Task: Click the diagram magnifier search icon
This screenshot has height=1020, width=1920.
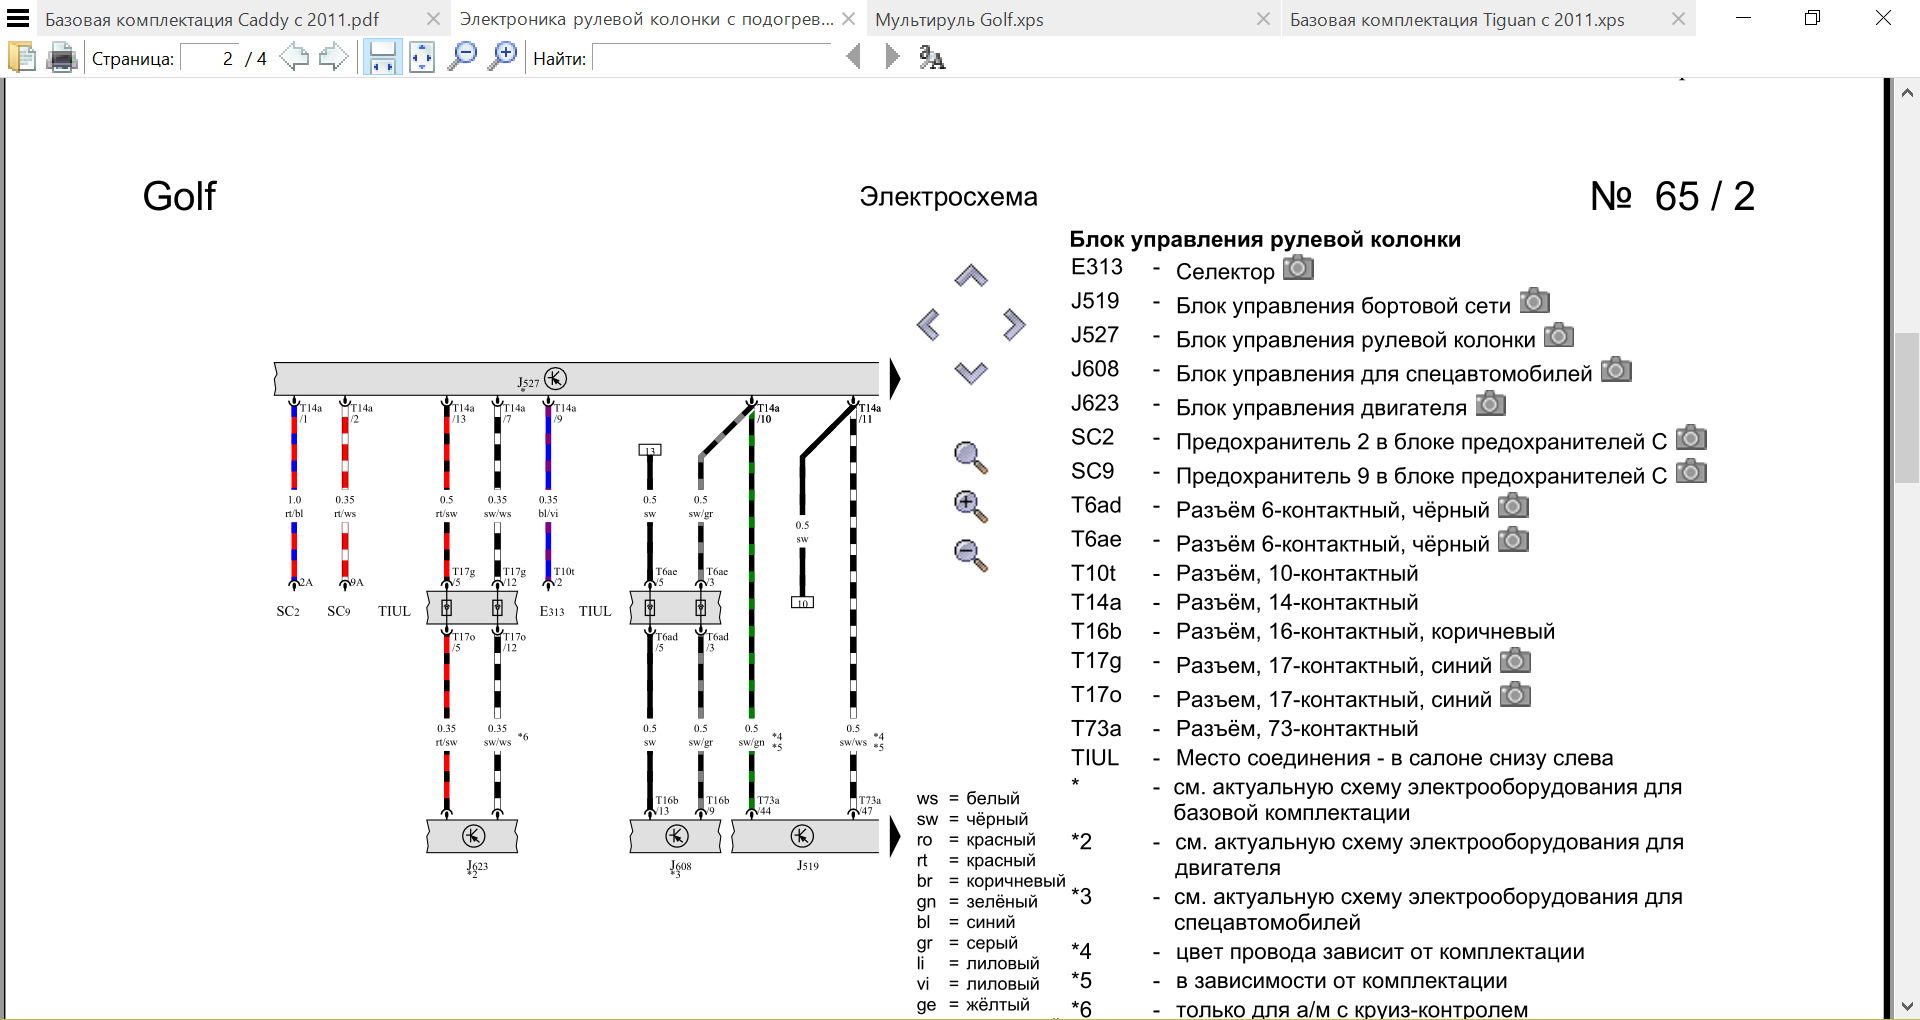Action: pyautogui.click(x=970, y=457)
